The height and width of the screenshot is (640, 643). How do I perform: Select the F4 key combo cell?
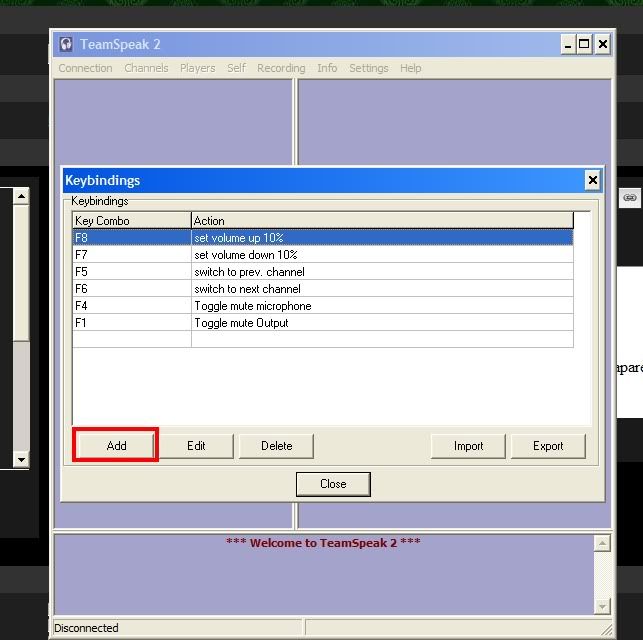tap(132, 306)
